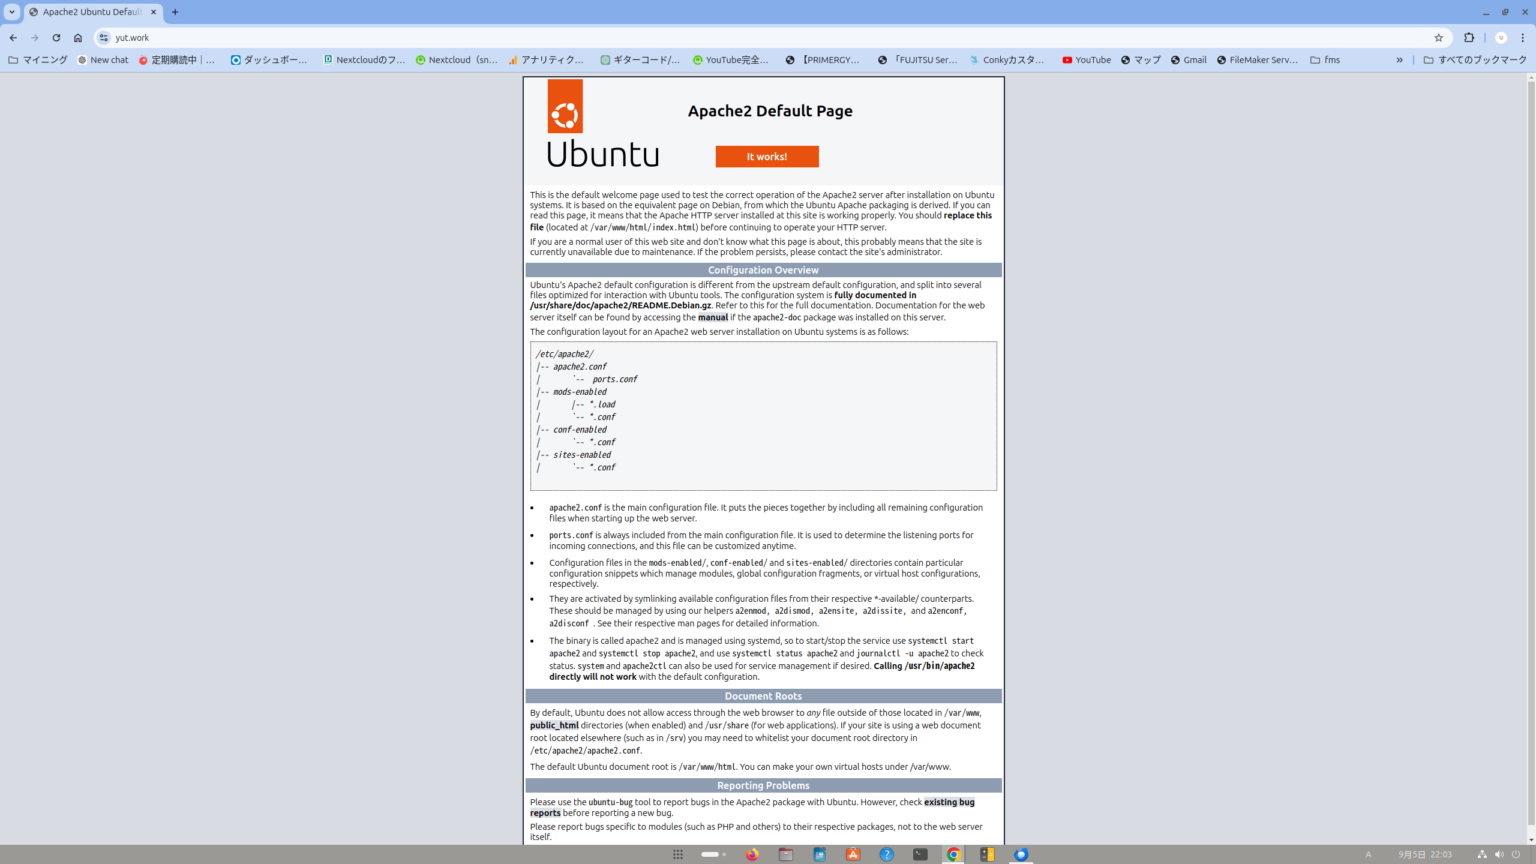Click the 'manual' link in Configuration Overview
This screenshot has width=1536, height=864.
(713, 317)
